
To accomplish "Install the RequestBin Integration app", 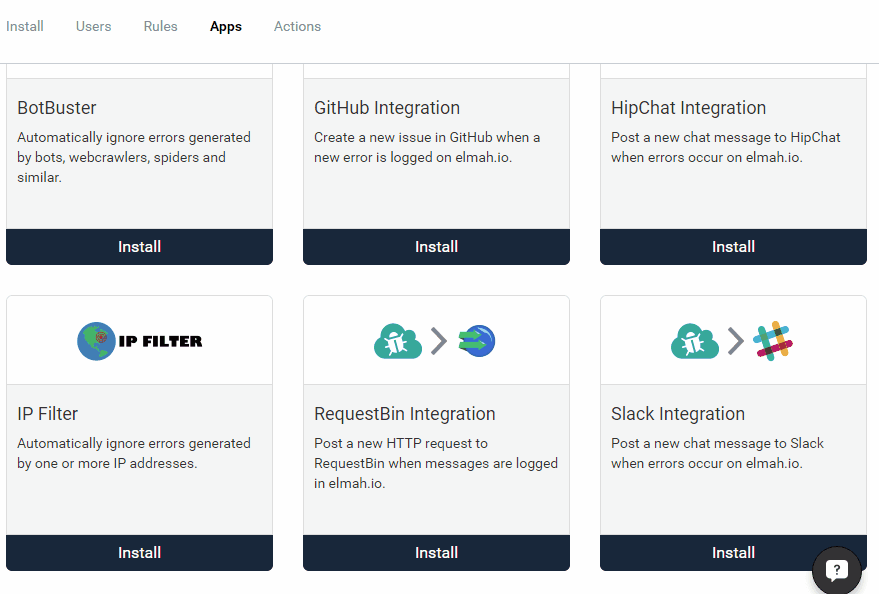I will click(x=436, y=552).
